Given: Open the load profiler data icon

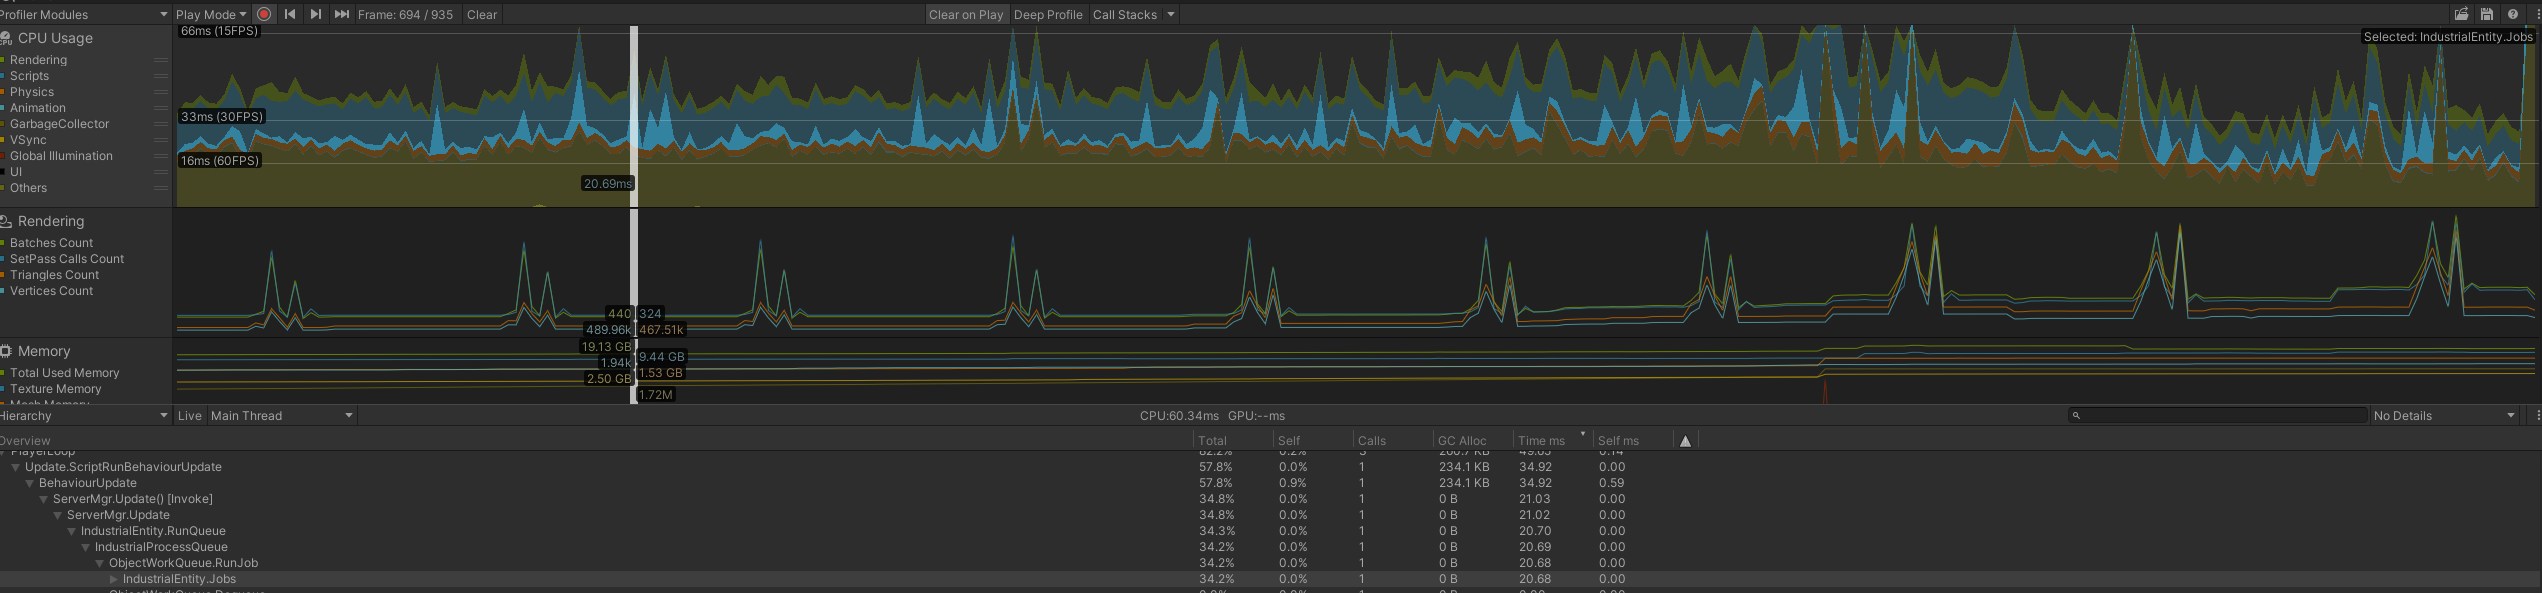Looking at the screenshot, I should pyautogui.click(x=2461, y=14).
